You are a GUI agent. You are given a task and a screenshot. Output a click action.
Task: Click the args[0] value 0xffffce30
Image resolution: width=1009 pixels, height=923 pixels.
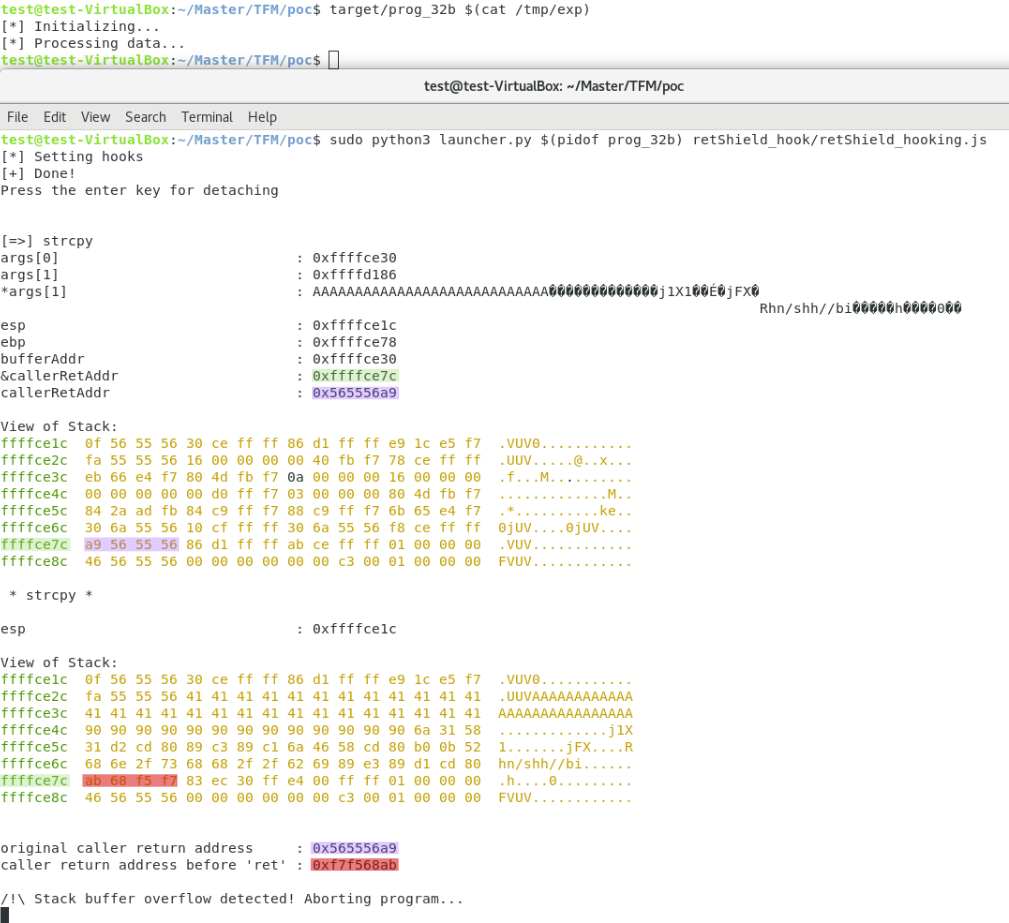coord(354,258)
